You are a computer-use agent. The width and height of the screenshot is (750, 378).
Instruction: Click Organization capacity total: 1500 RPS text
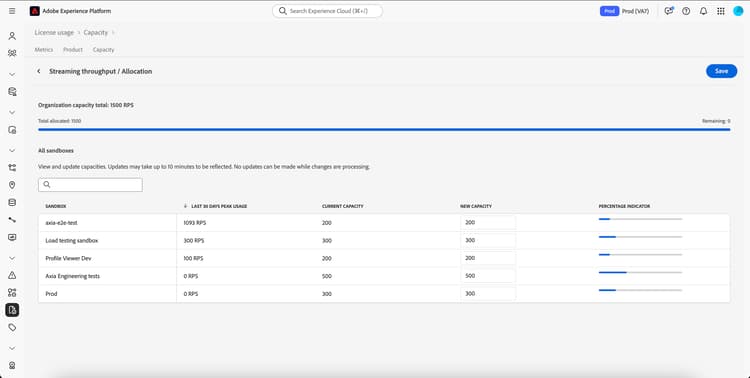click(86, 105)
